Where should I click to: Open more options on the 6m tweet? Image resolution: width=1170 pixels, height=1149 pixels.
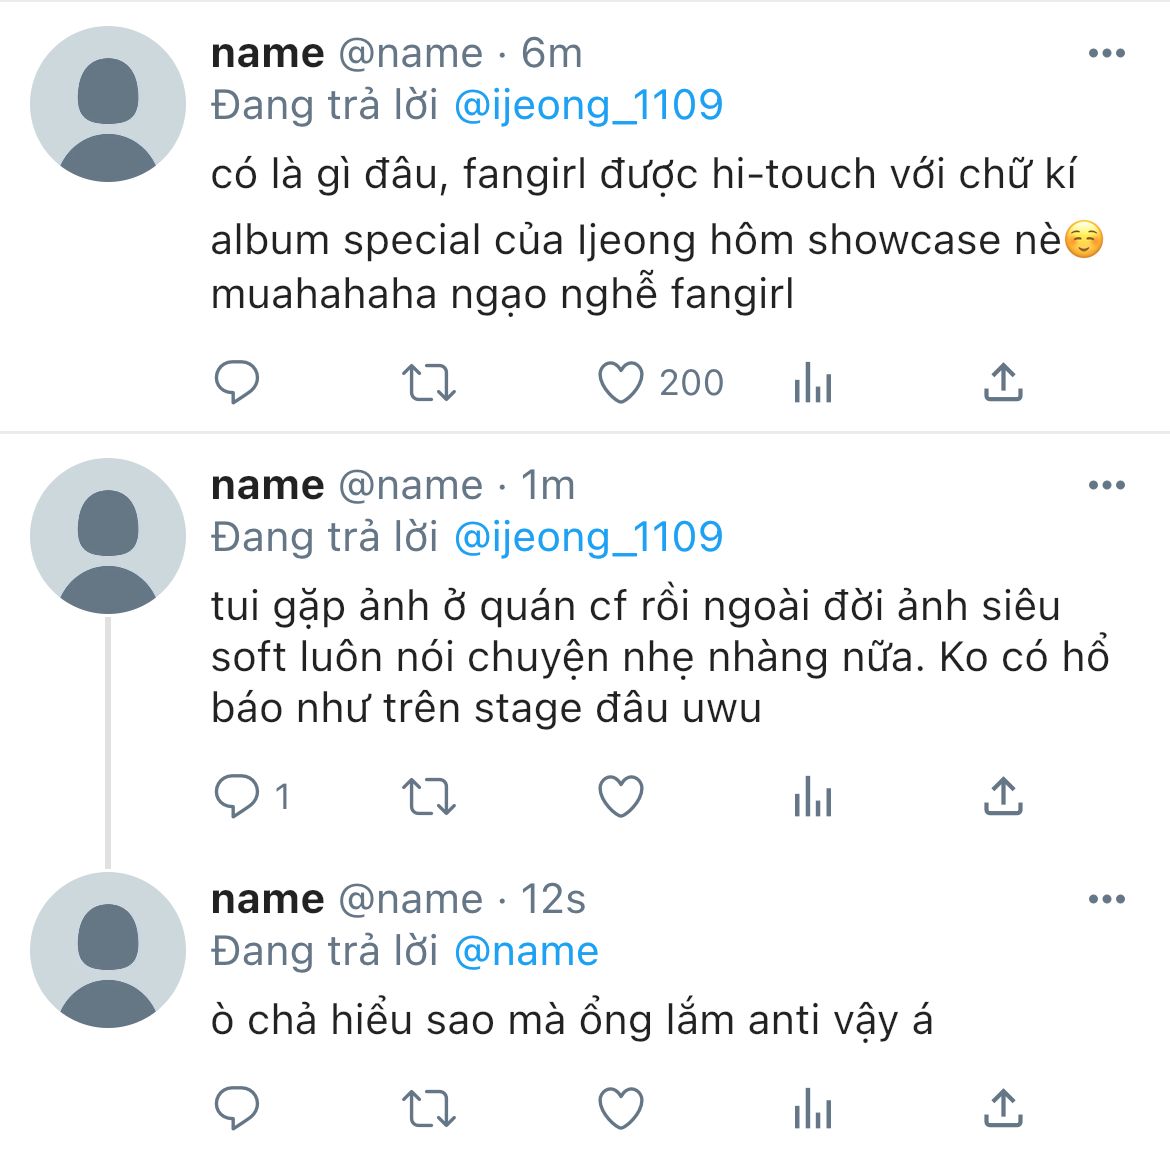point(1106,54)
